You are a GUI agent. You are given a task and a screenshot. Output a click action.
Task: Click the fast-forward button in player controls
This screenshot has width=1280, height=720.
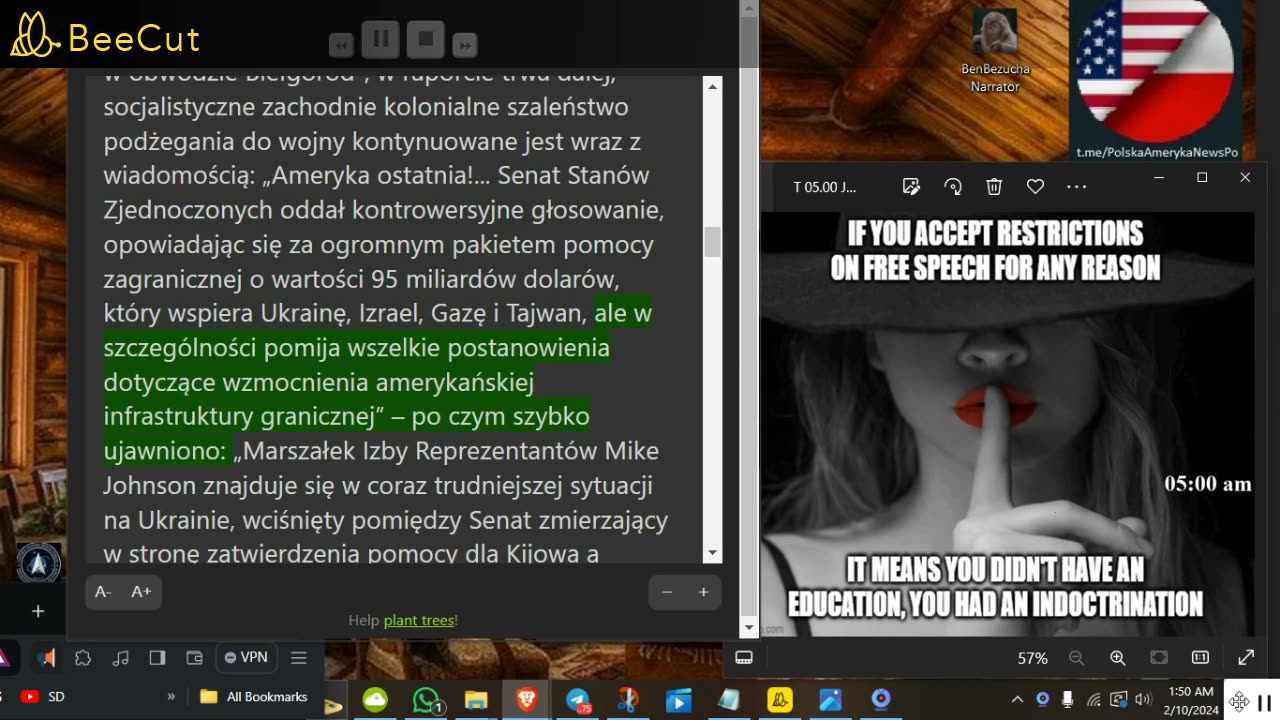(x=464, y=44)
